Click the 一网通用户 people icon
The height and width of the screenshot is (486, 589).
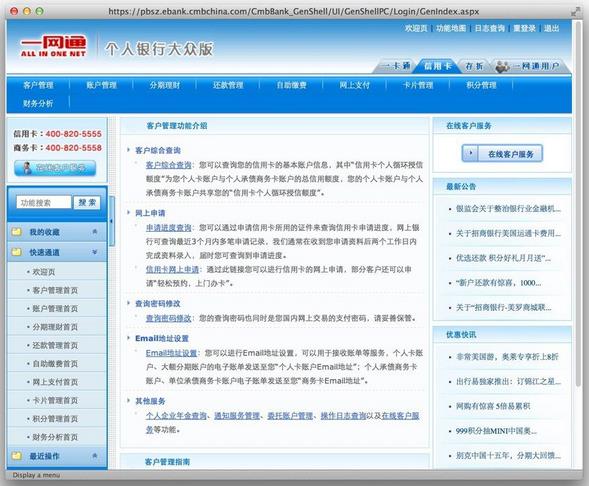tap(503, 66)
